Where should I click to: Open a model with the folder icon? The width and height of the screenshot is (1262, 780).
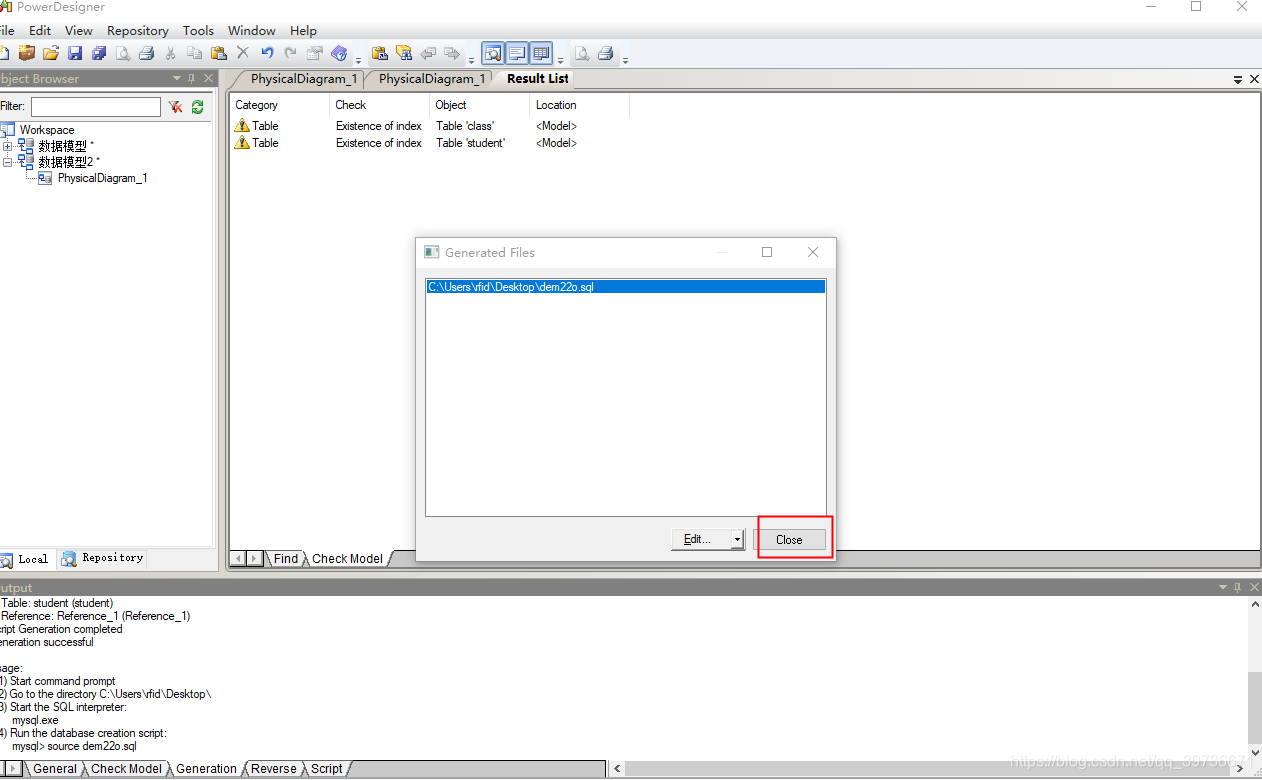[51, 53]
